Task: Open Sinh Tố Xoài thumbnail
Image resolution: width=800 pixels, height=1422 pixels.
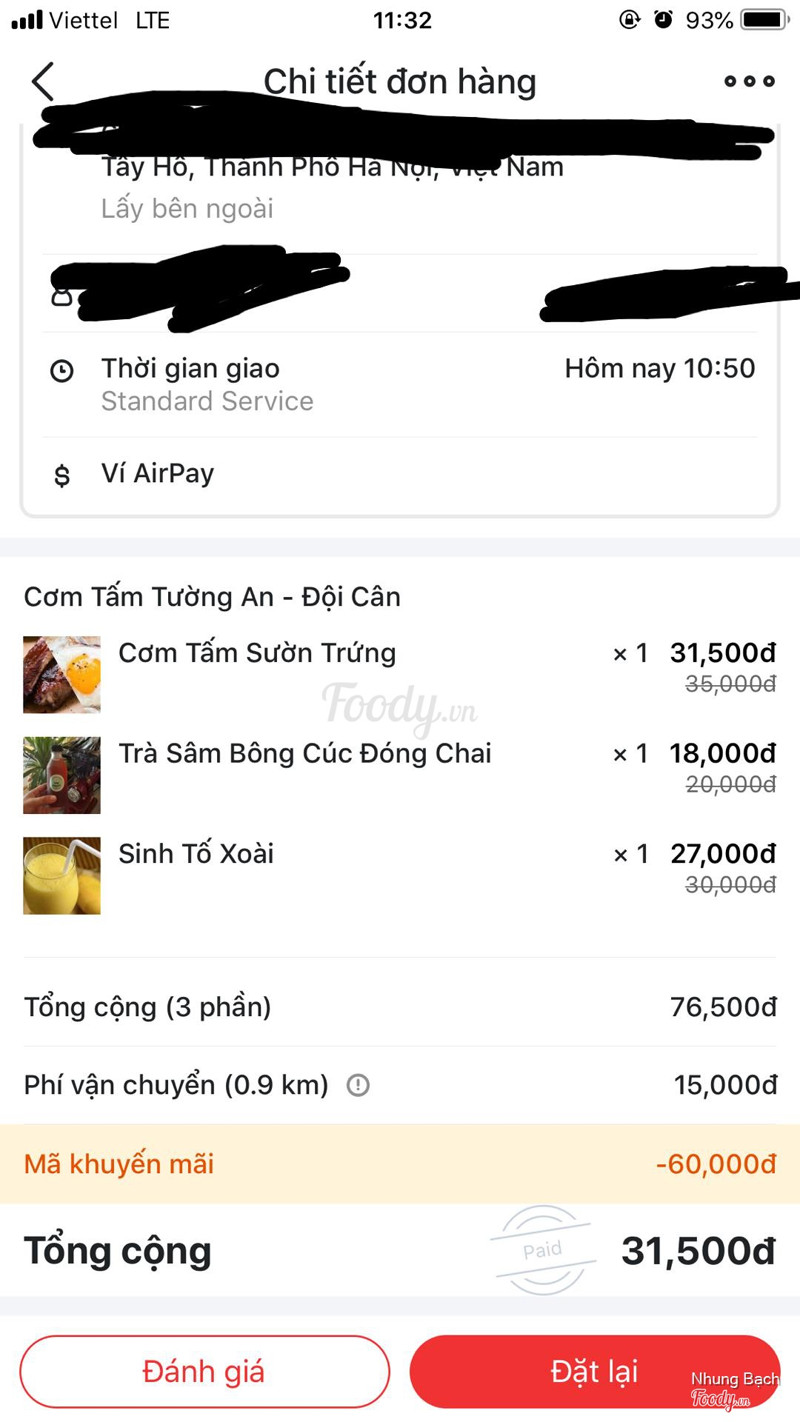Action: coord(62,875)
